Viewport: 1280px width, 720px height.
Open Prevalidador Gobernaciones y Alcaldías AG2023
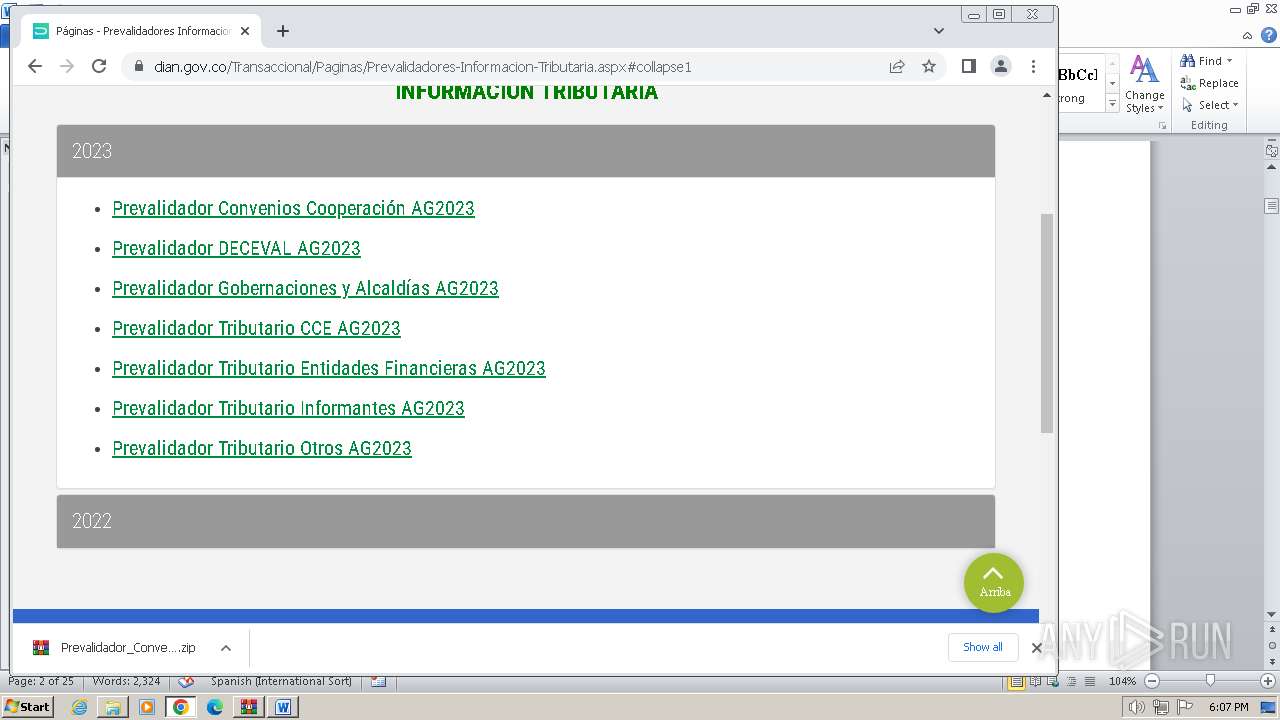click(x=305, y=288)
